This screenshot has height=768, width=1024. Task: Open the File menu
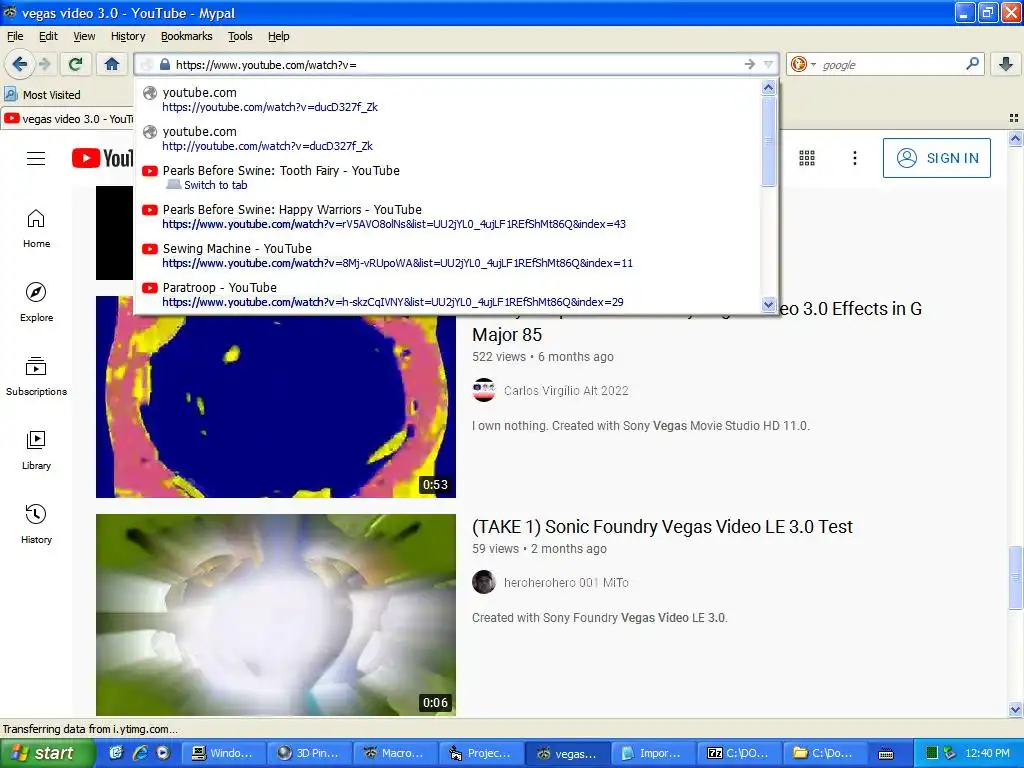[x=15, y=36]
